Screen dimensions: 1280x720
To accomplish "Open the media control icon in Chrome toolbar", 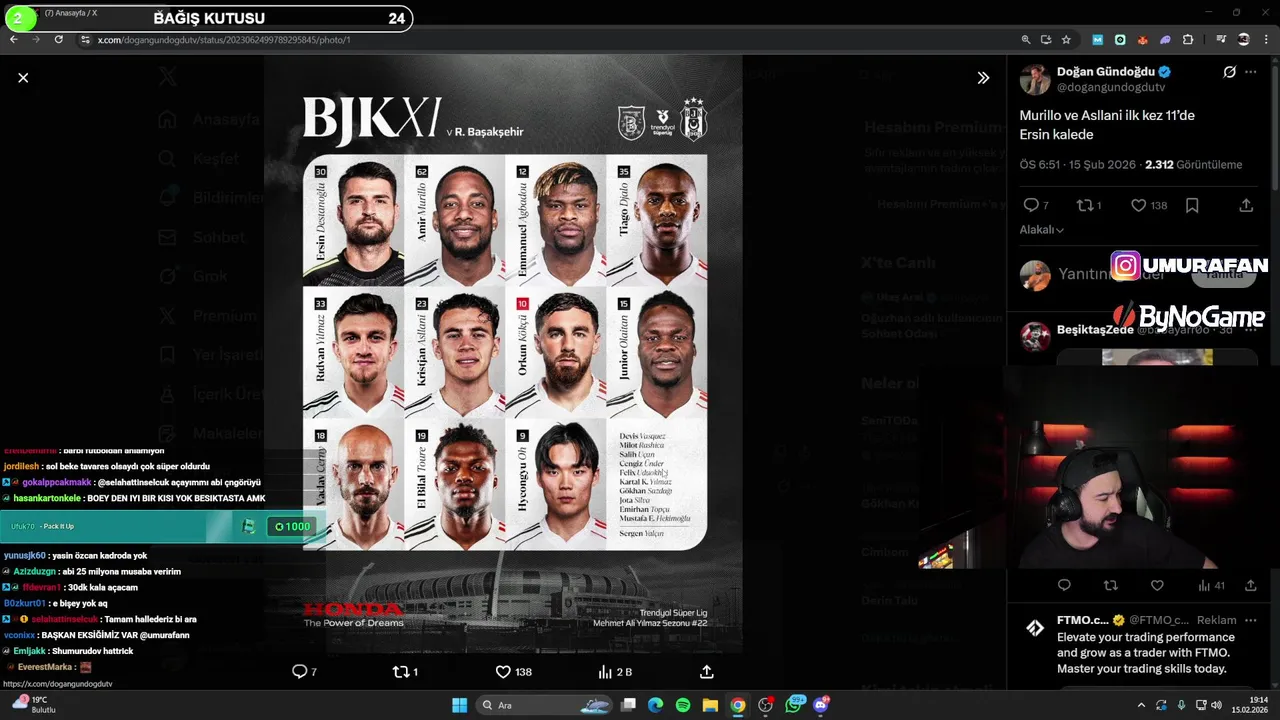I will click(x=1221, y=40).
